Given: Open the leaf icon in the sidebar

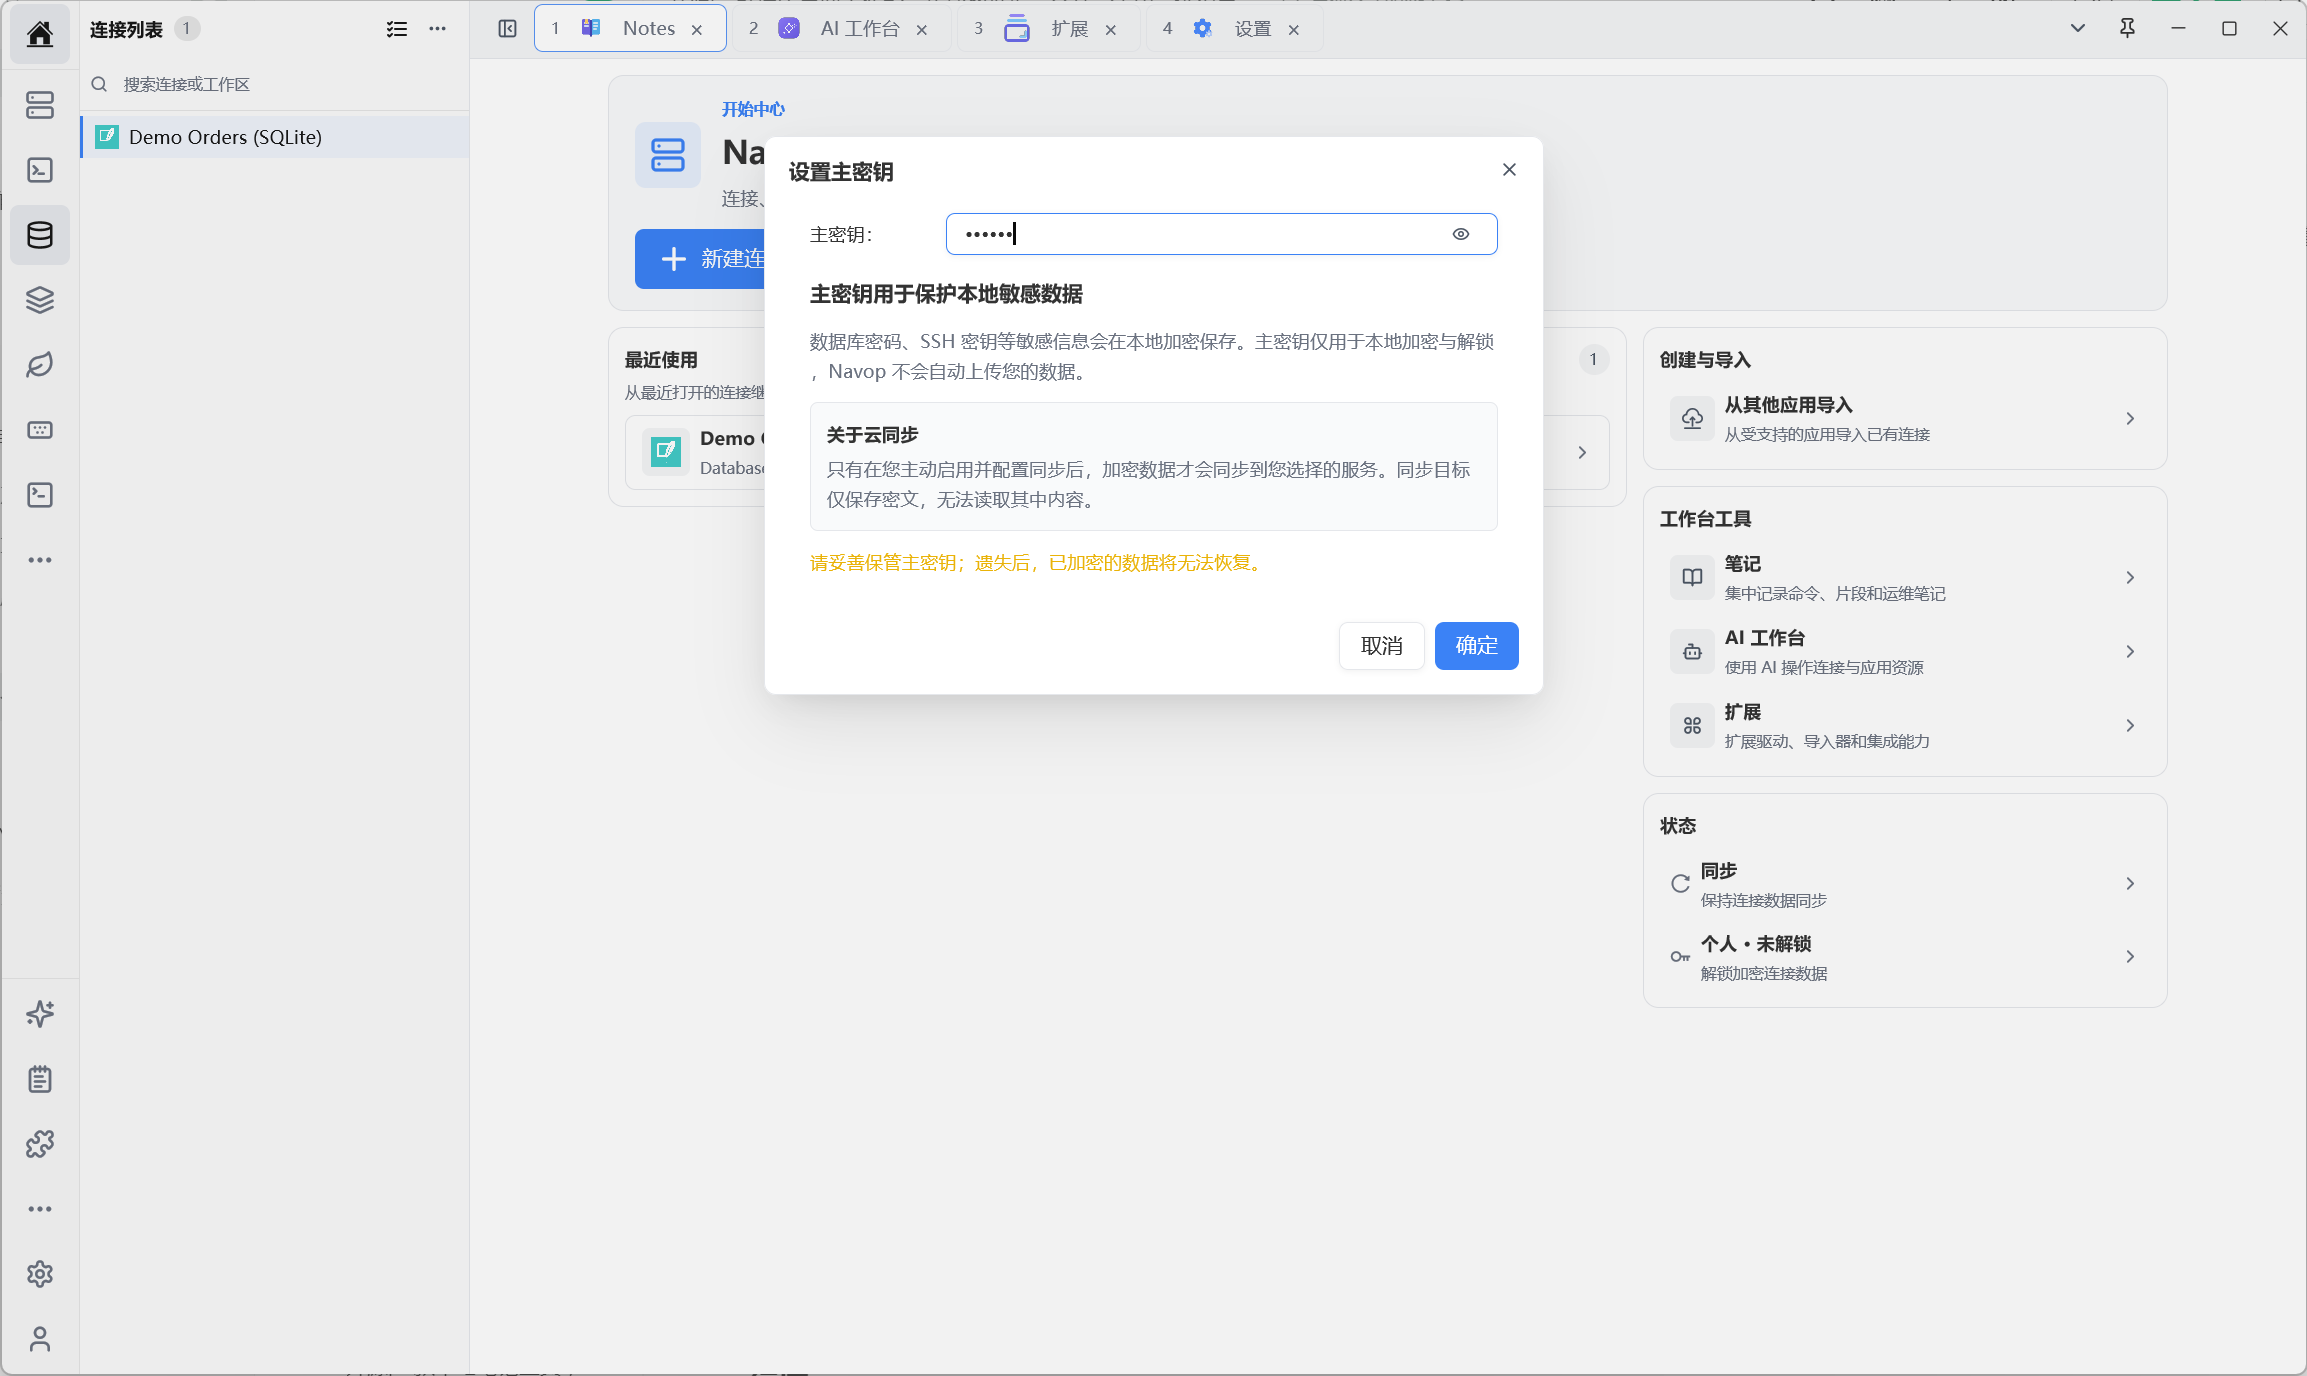Looking at the screenshot, I should pyautogui.click(x=40, y=365).
